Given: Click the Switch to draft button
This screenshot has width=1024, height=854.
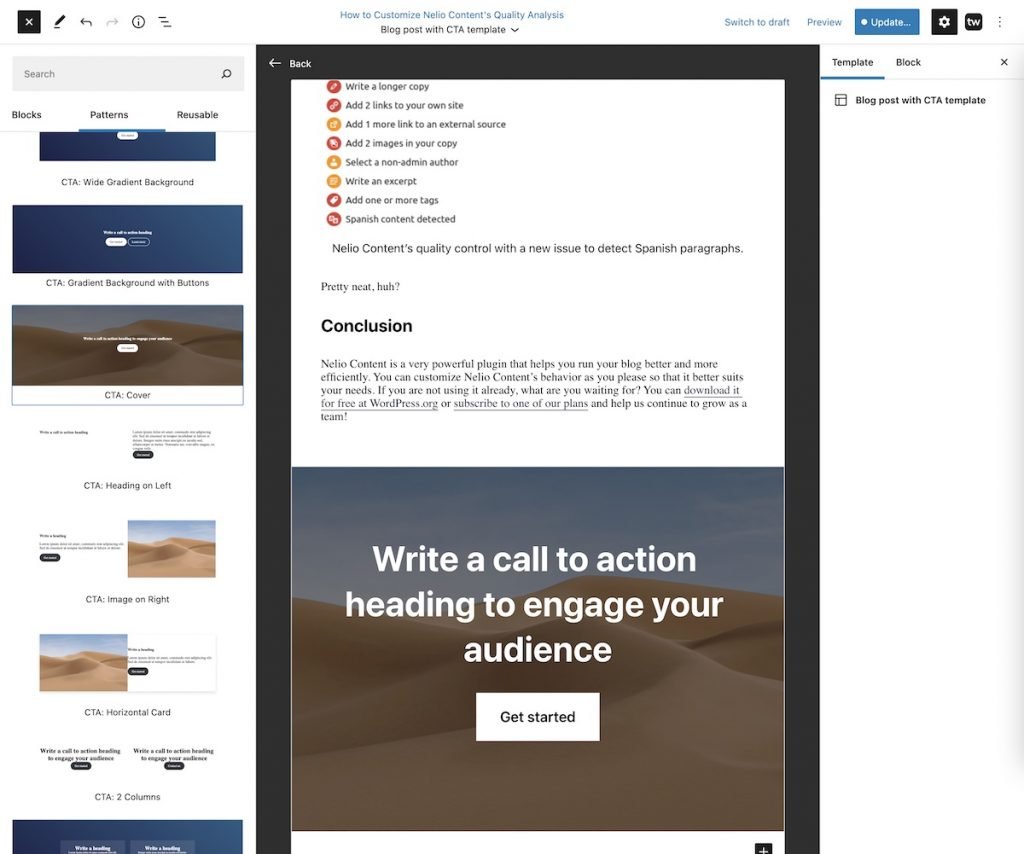Looking at the screenshot, I should pyautogui.click(x=756, y=22).
